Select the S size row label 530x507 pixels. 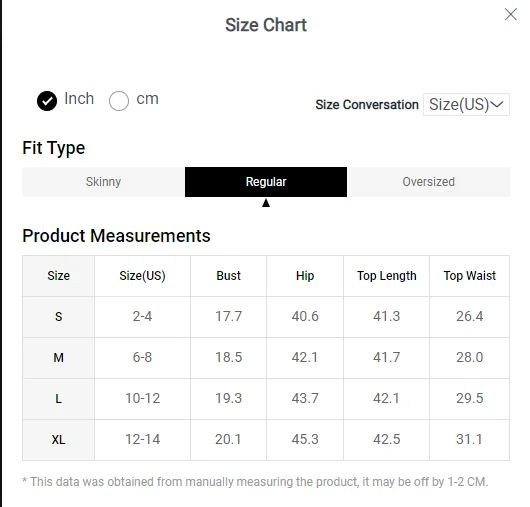click(x=58, y=317)
